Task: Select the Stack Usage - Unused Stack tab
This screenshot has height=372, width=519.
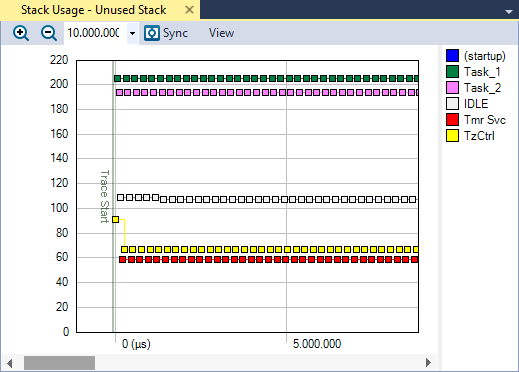Action: click(x=94, y=10)
